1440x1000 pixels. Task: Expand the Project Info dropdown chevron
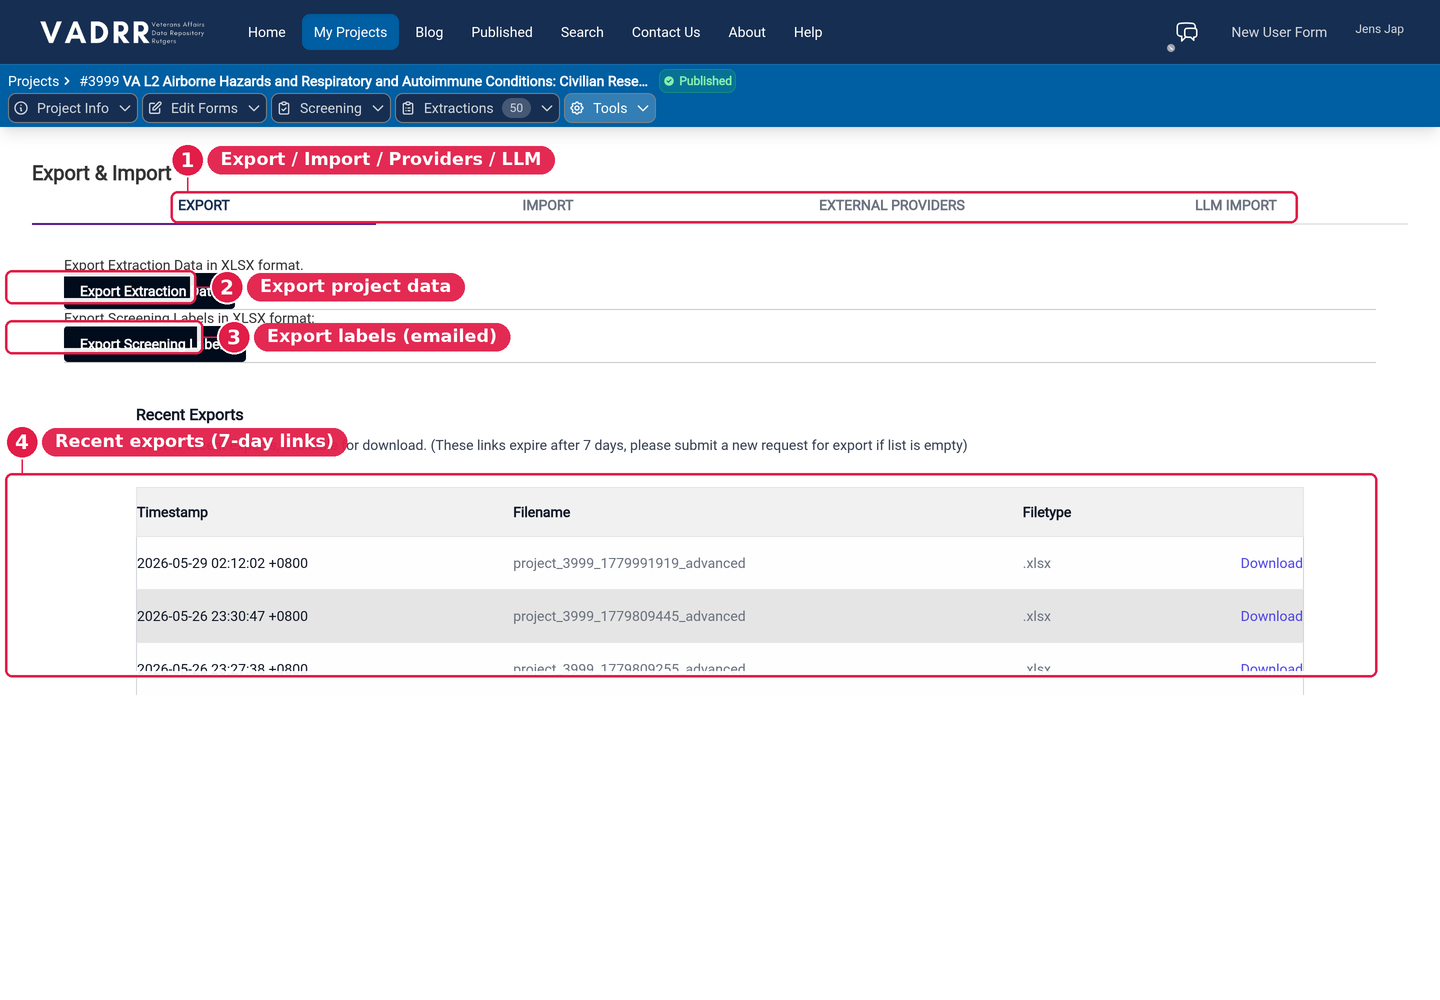click(125, 108)
